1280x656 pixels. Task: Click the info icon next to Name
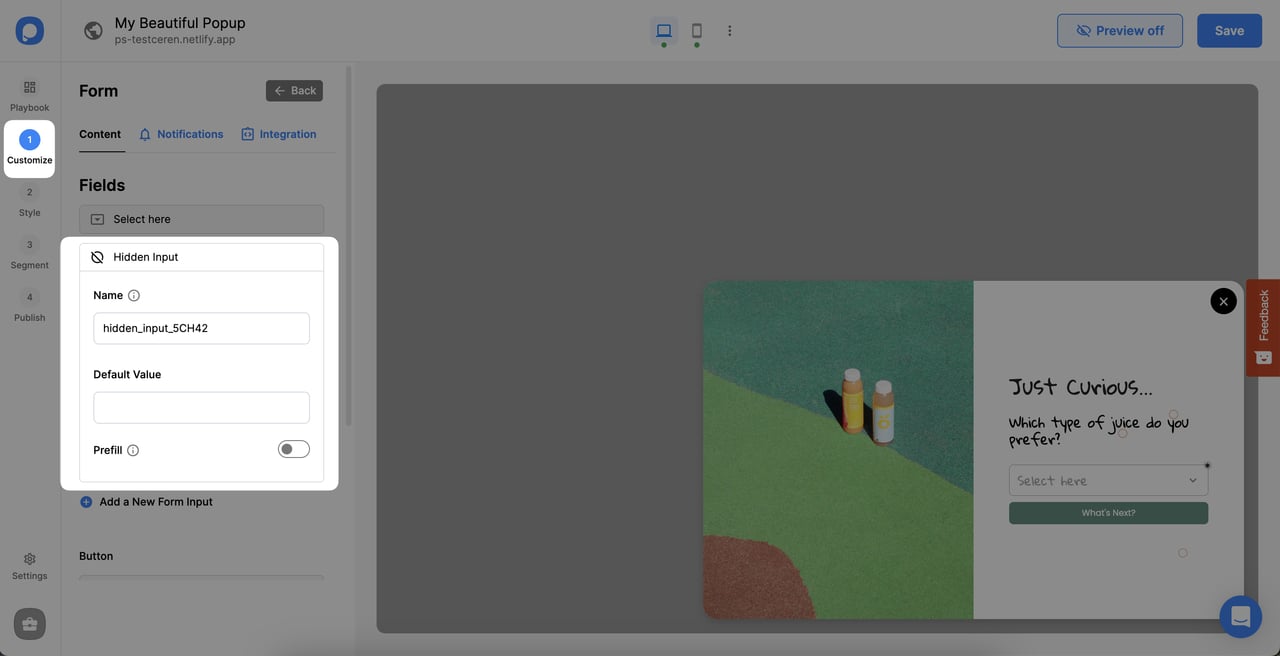(x=135, y=295)
